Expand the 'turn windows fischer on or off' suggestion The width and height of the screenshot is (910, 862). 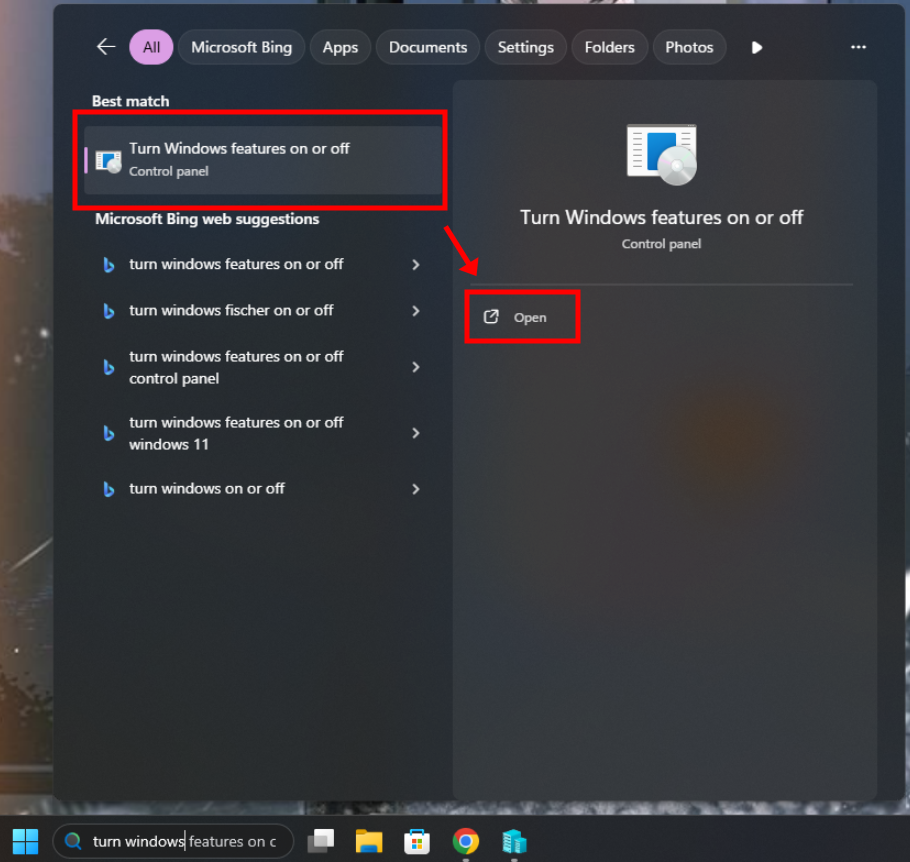tap(416, 311)
